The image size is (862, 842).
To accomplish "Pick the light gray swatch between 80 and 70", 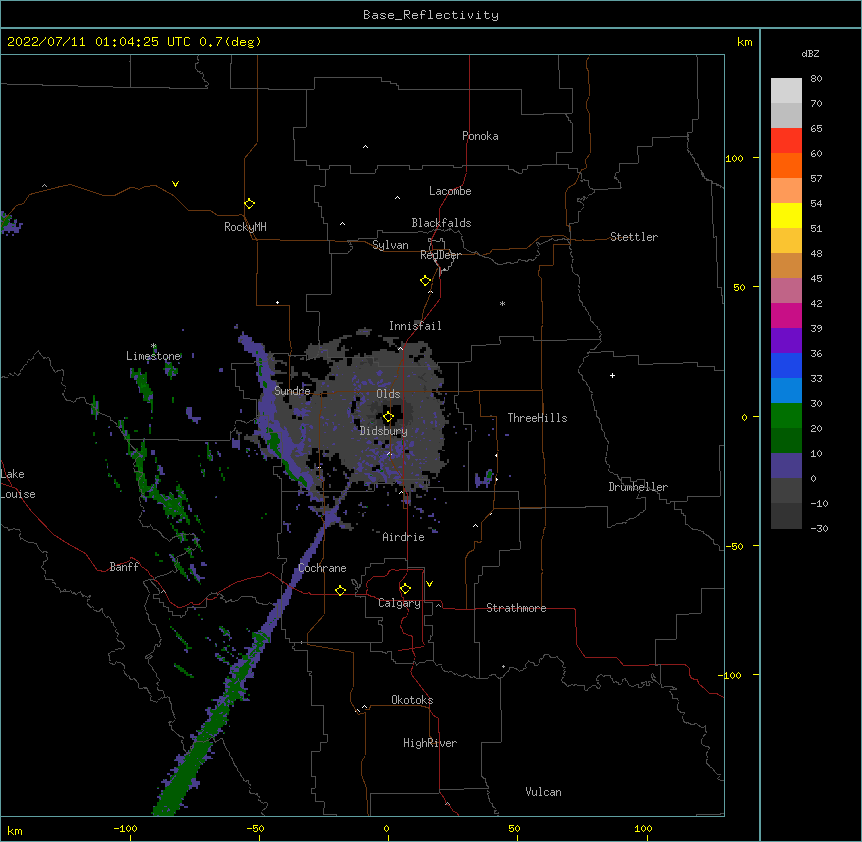I will (786, 91).
